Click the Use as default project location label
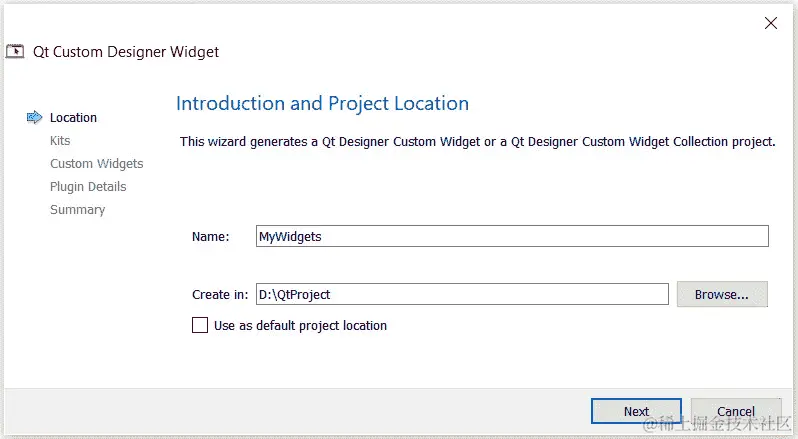 (x=300, y=326)
